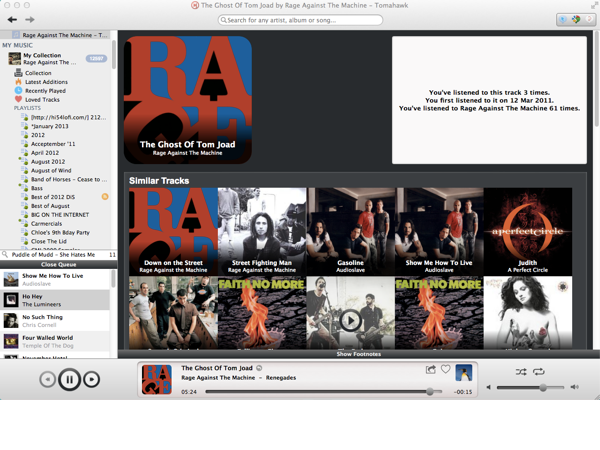The image size is (600, 450).
Task: Select queue item No Such Thing
Action: [x=55, y=321]
